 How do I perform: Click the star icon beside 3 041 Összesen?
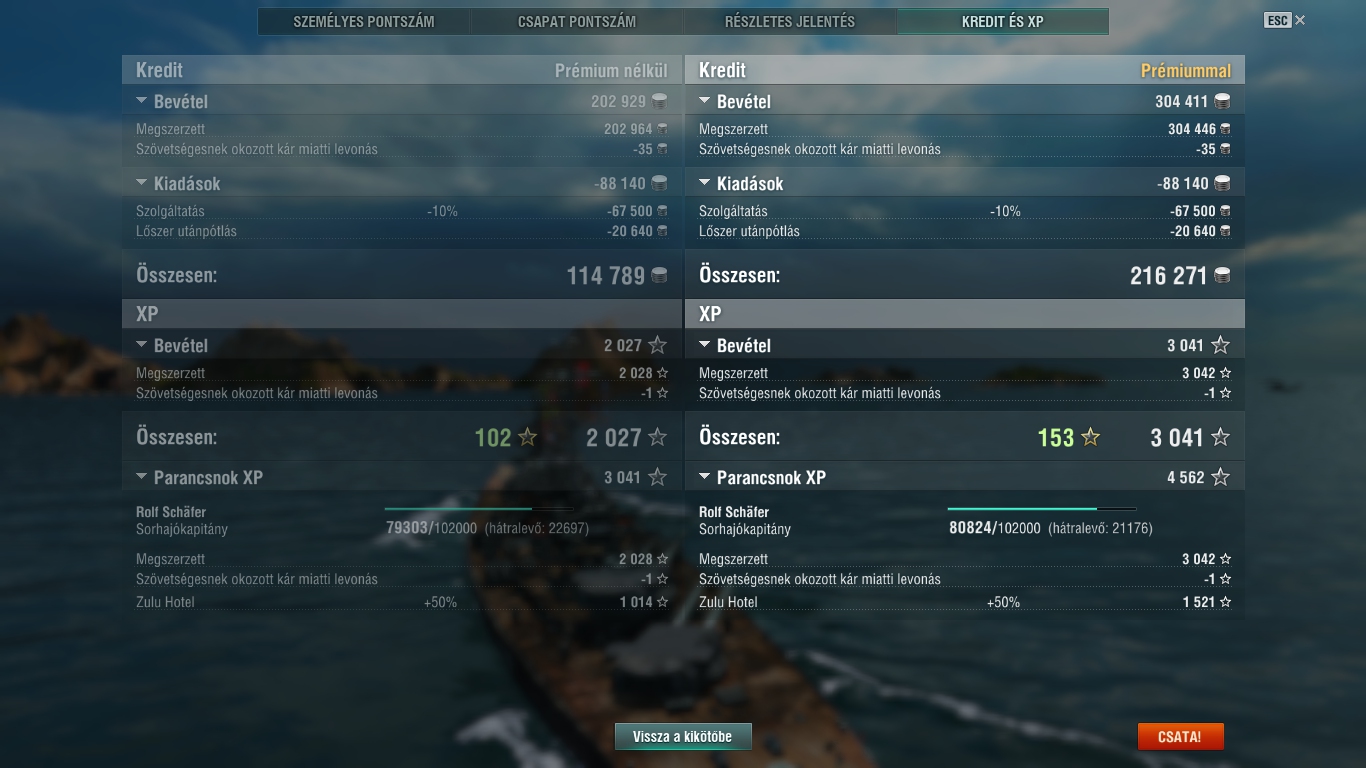click(1220, 437)
